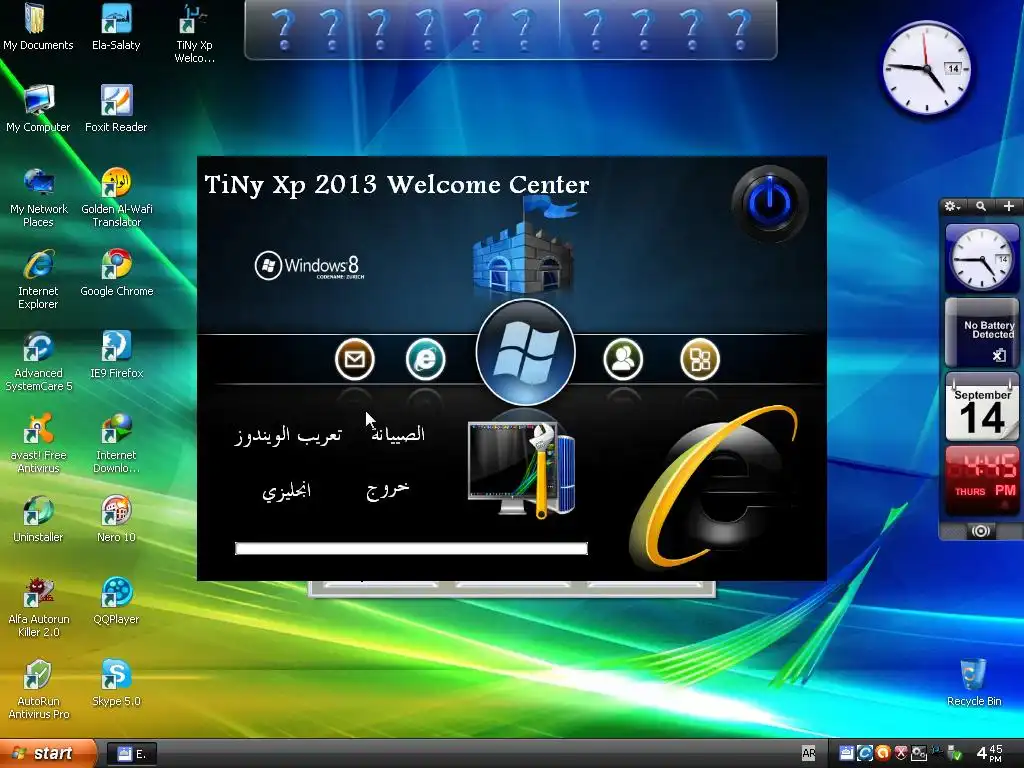Open sidebar gadget settings gear dropdown
The height and width of the screenshot is (768, 1024).
pyautogui.click(x=952, y=206)
